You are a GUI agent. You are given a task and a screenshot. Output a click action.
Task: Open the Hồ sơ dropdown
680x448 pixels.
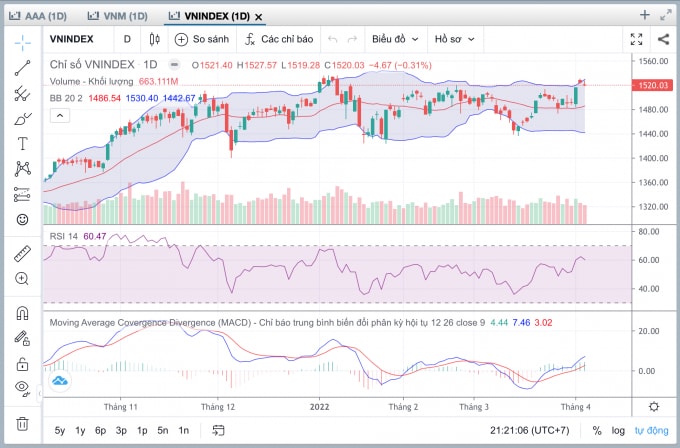point(454,39)
